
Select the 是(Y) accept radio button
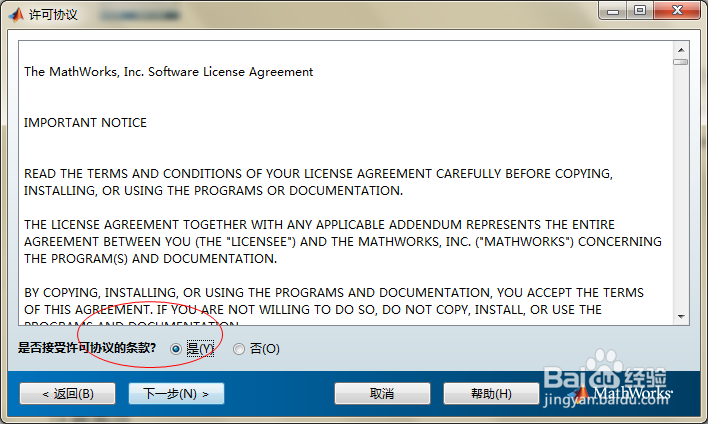pyautogui.click(x=176, y=349)
